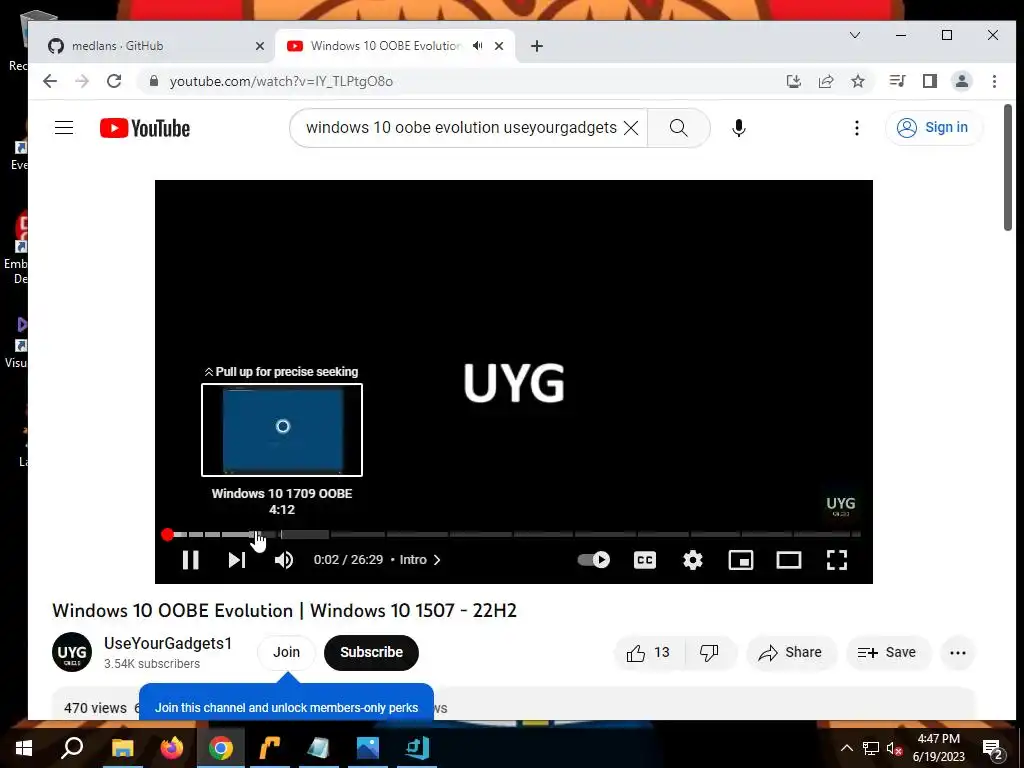Mute the video player volume
The image size is (1024, 768).
click(284, 560)
